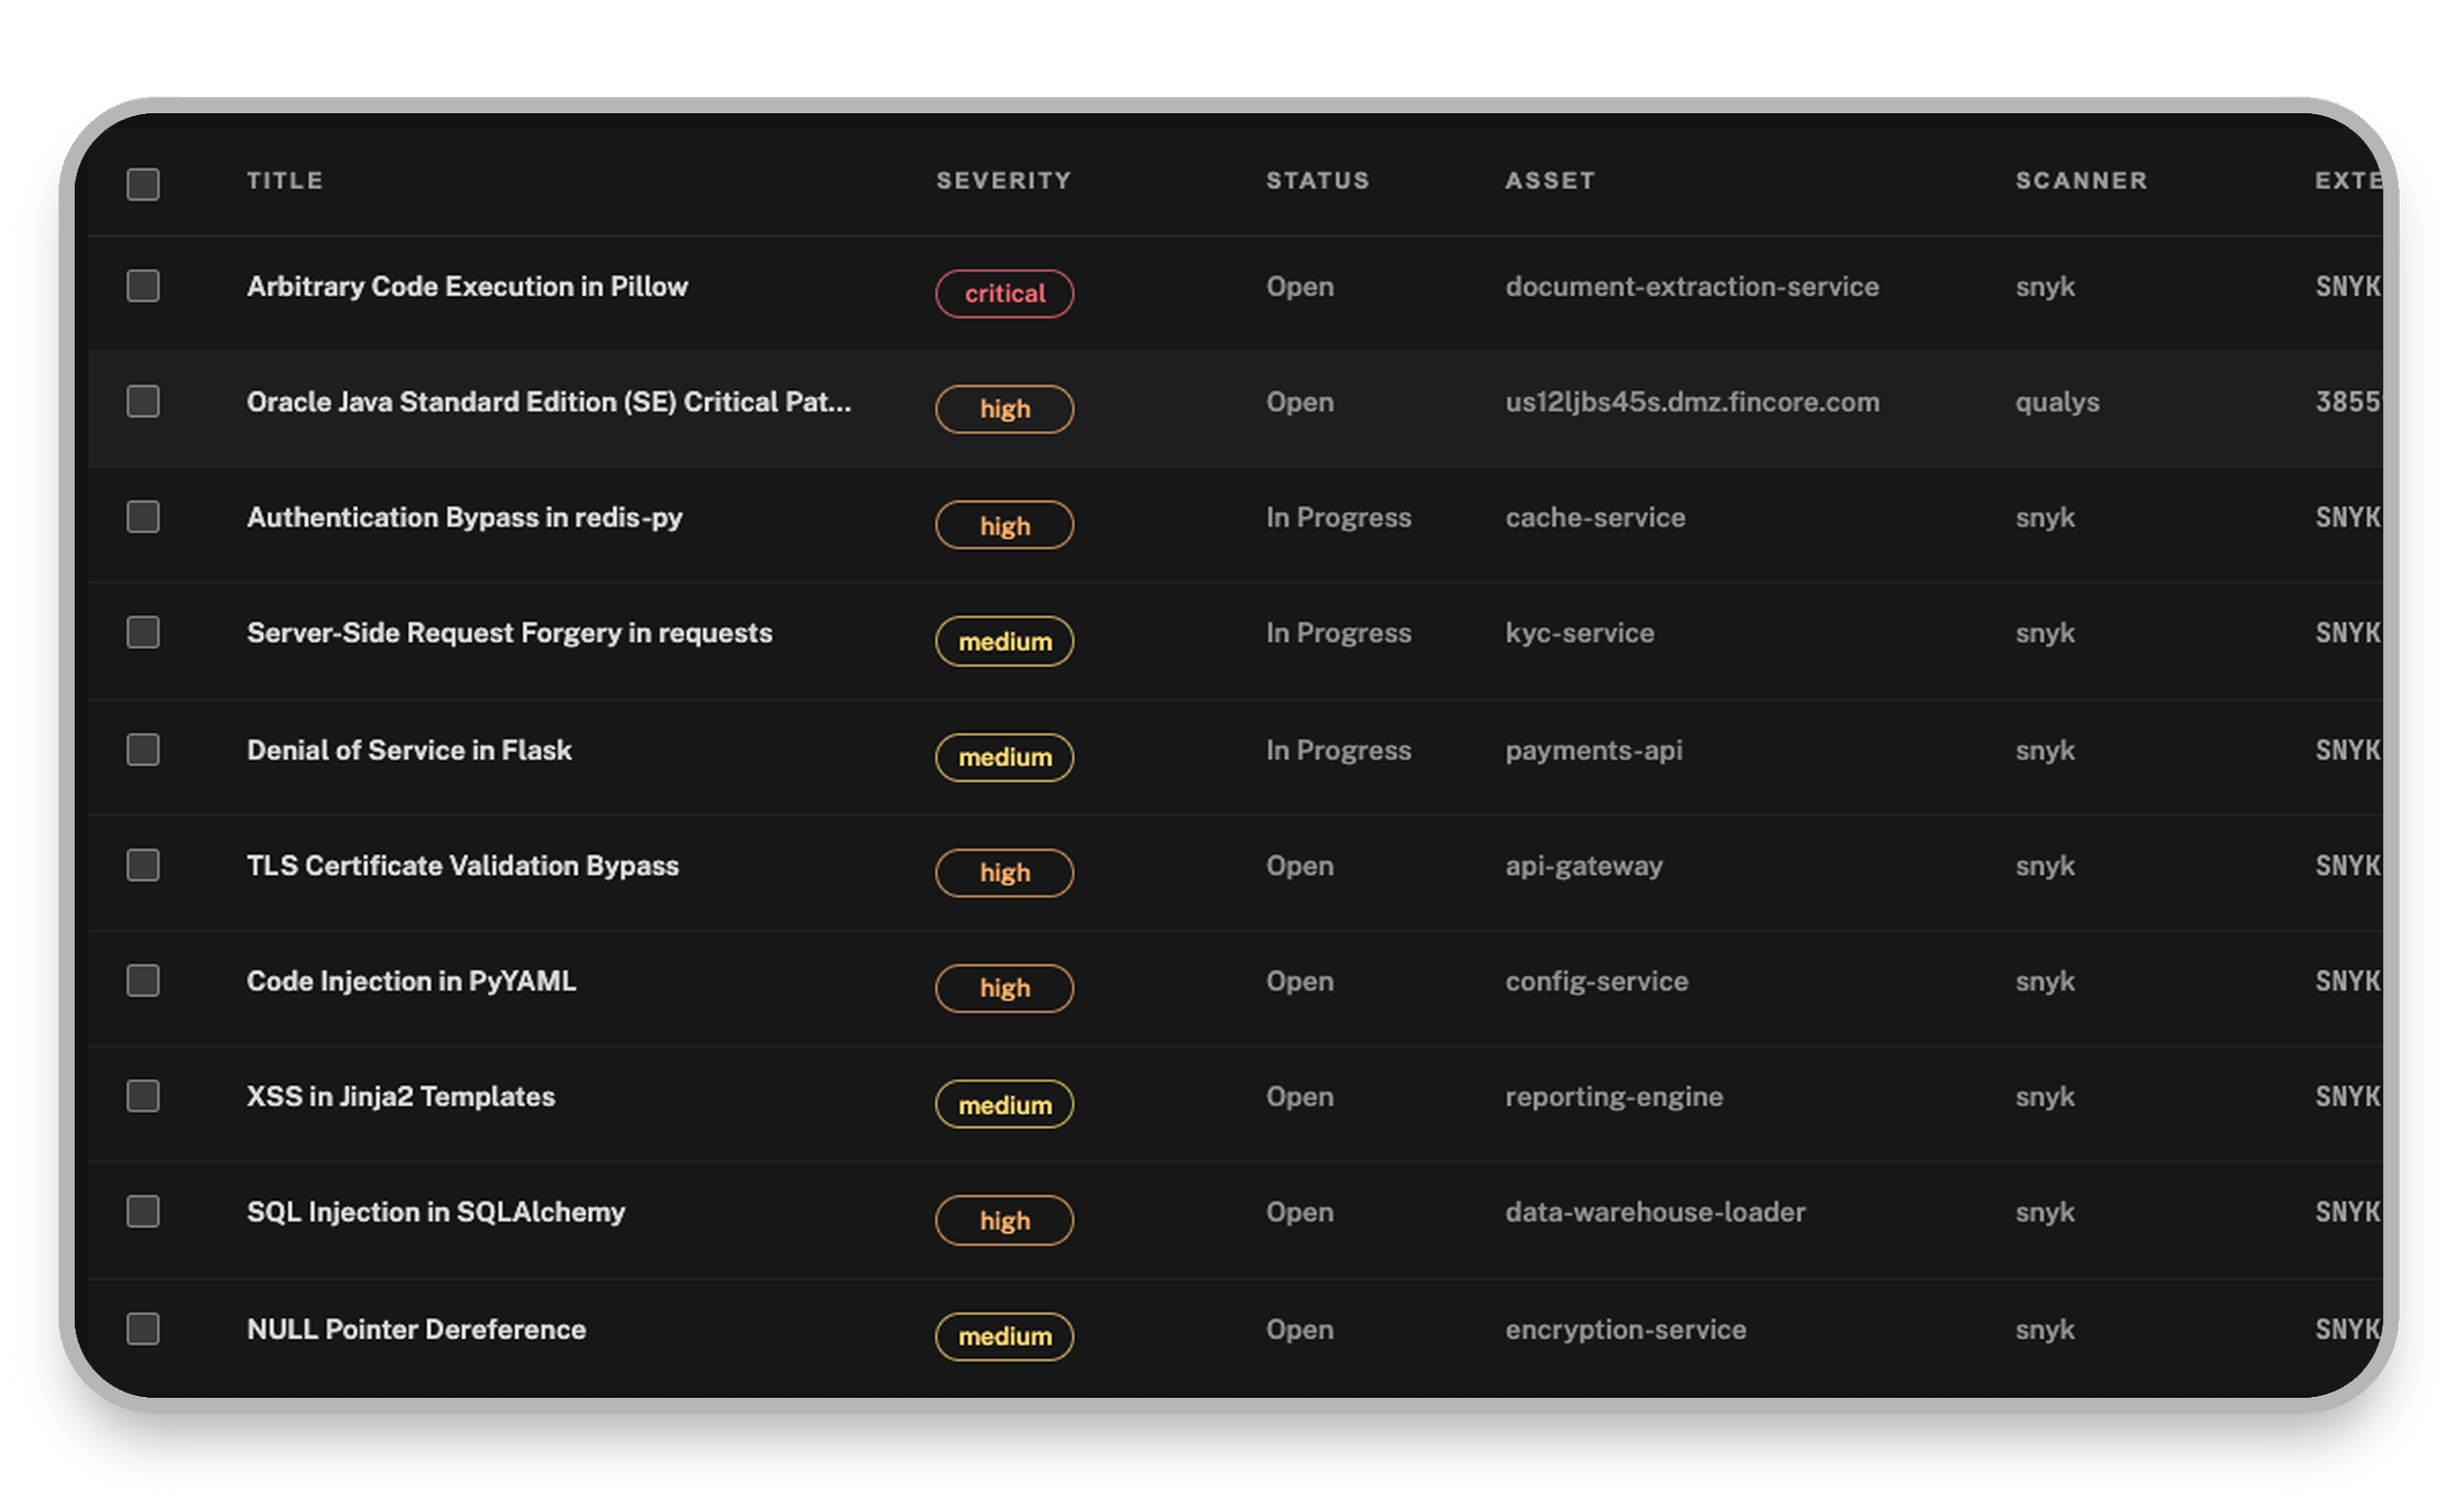Toggle checkbox for Authentication Bypass in redis-py
The width and height of the screenshot is (2458, 1512).
click(x=143, y=517)
